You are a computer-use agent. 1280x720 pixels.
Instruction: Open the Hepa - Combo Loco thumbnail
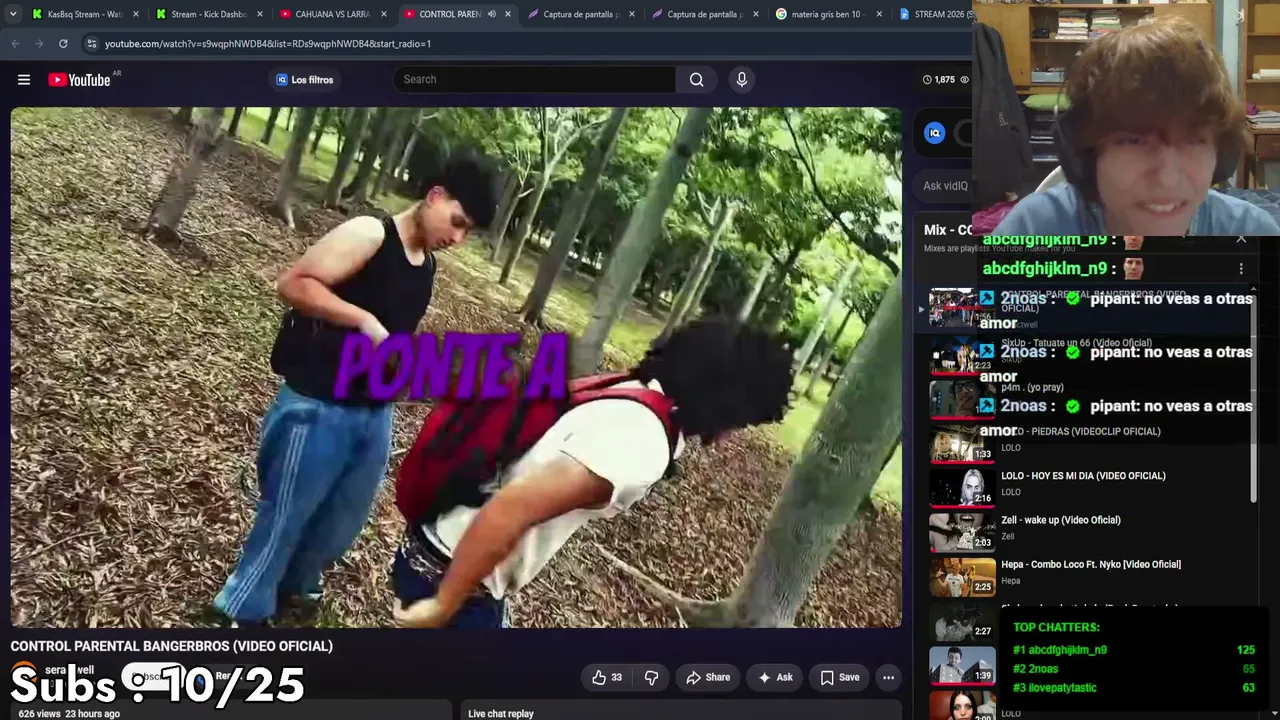962,575
